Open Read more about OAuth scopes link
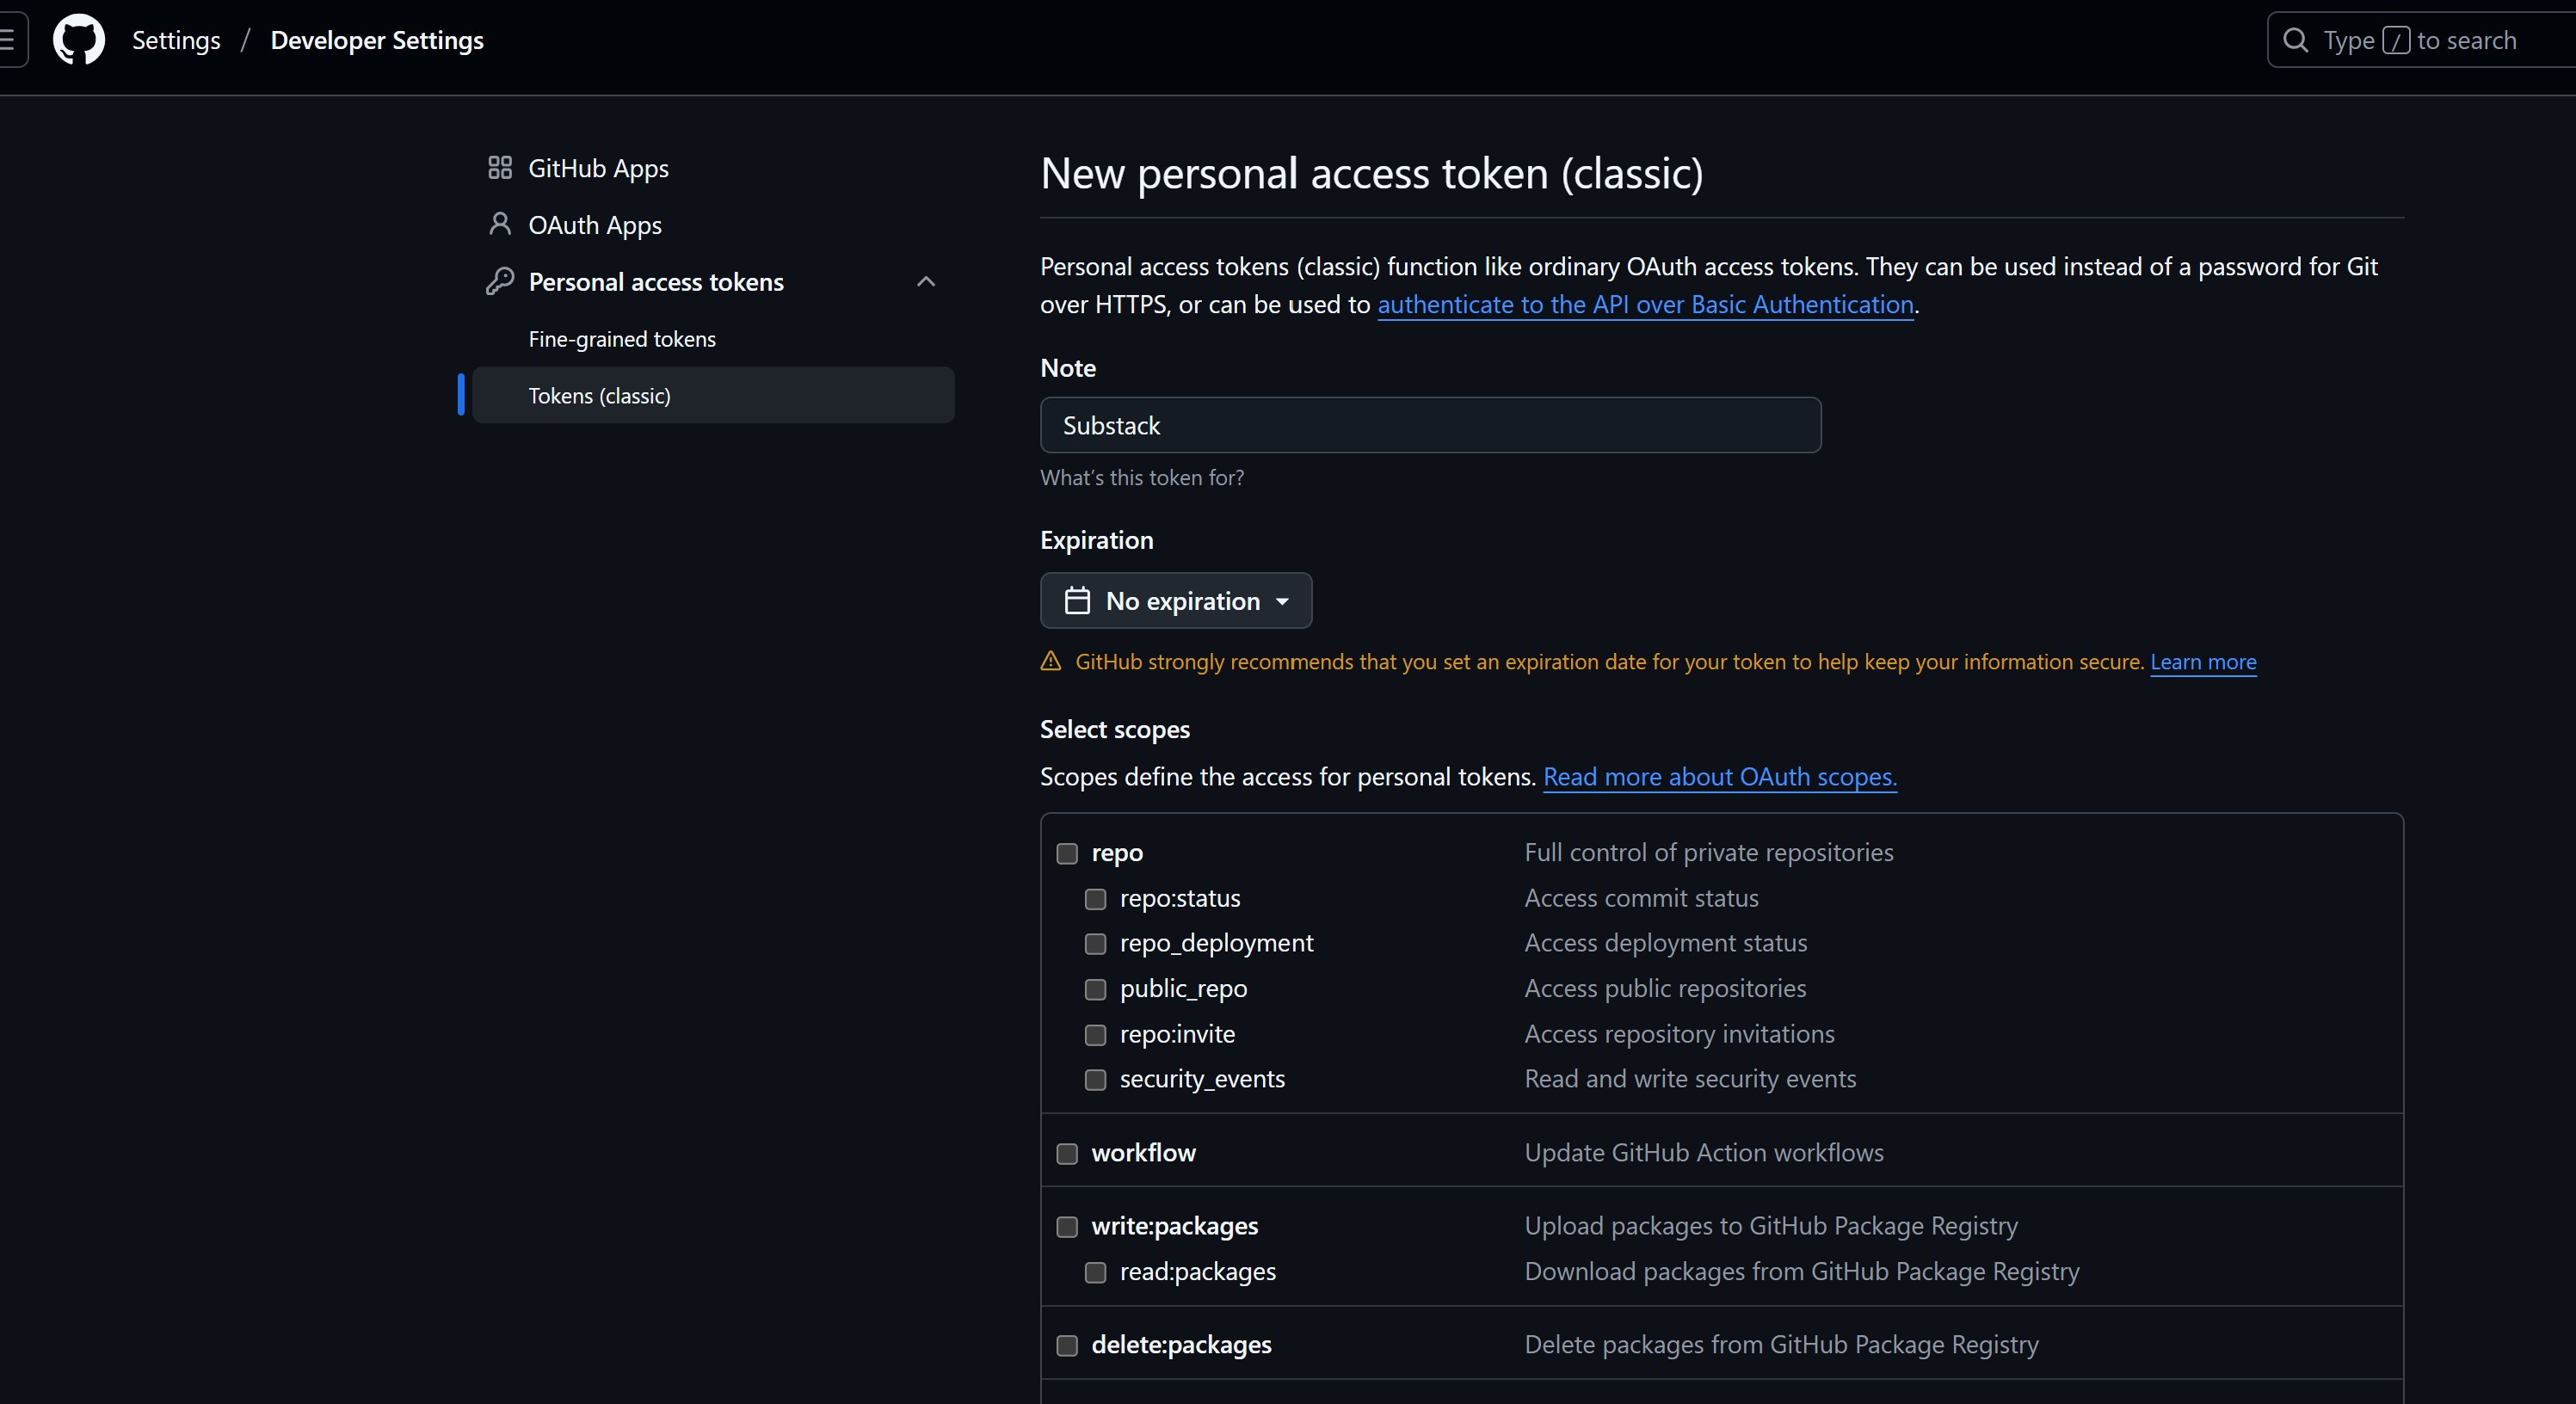Image resolution: width=2576 pixels, height=1404 pixels. coord(1719,777)
